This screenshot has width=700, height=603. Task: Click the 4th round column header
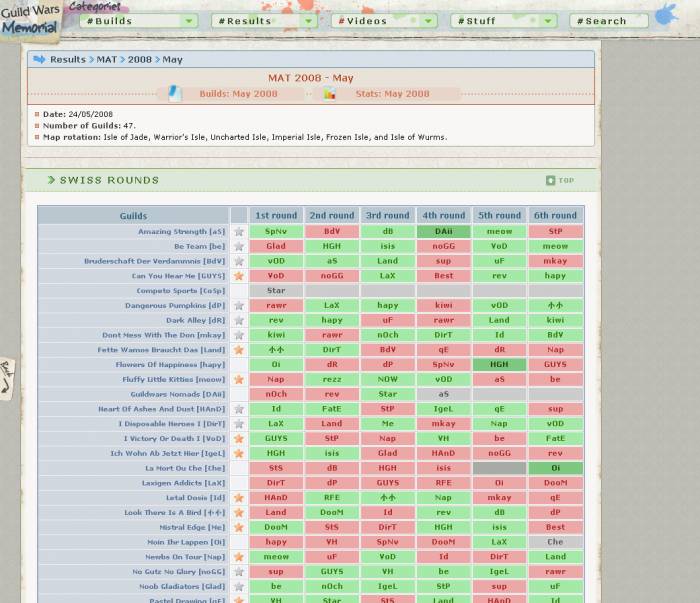[443, 216]
